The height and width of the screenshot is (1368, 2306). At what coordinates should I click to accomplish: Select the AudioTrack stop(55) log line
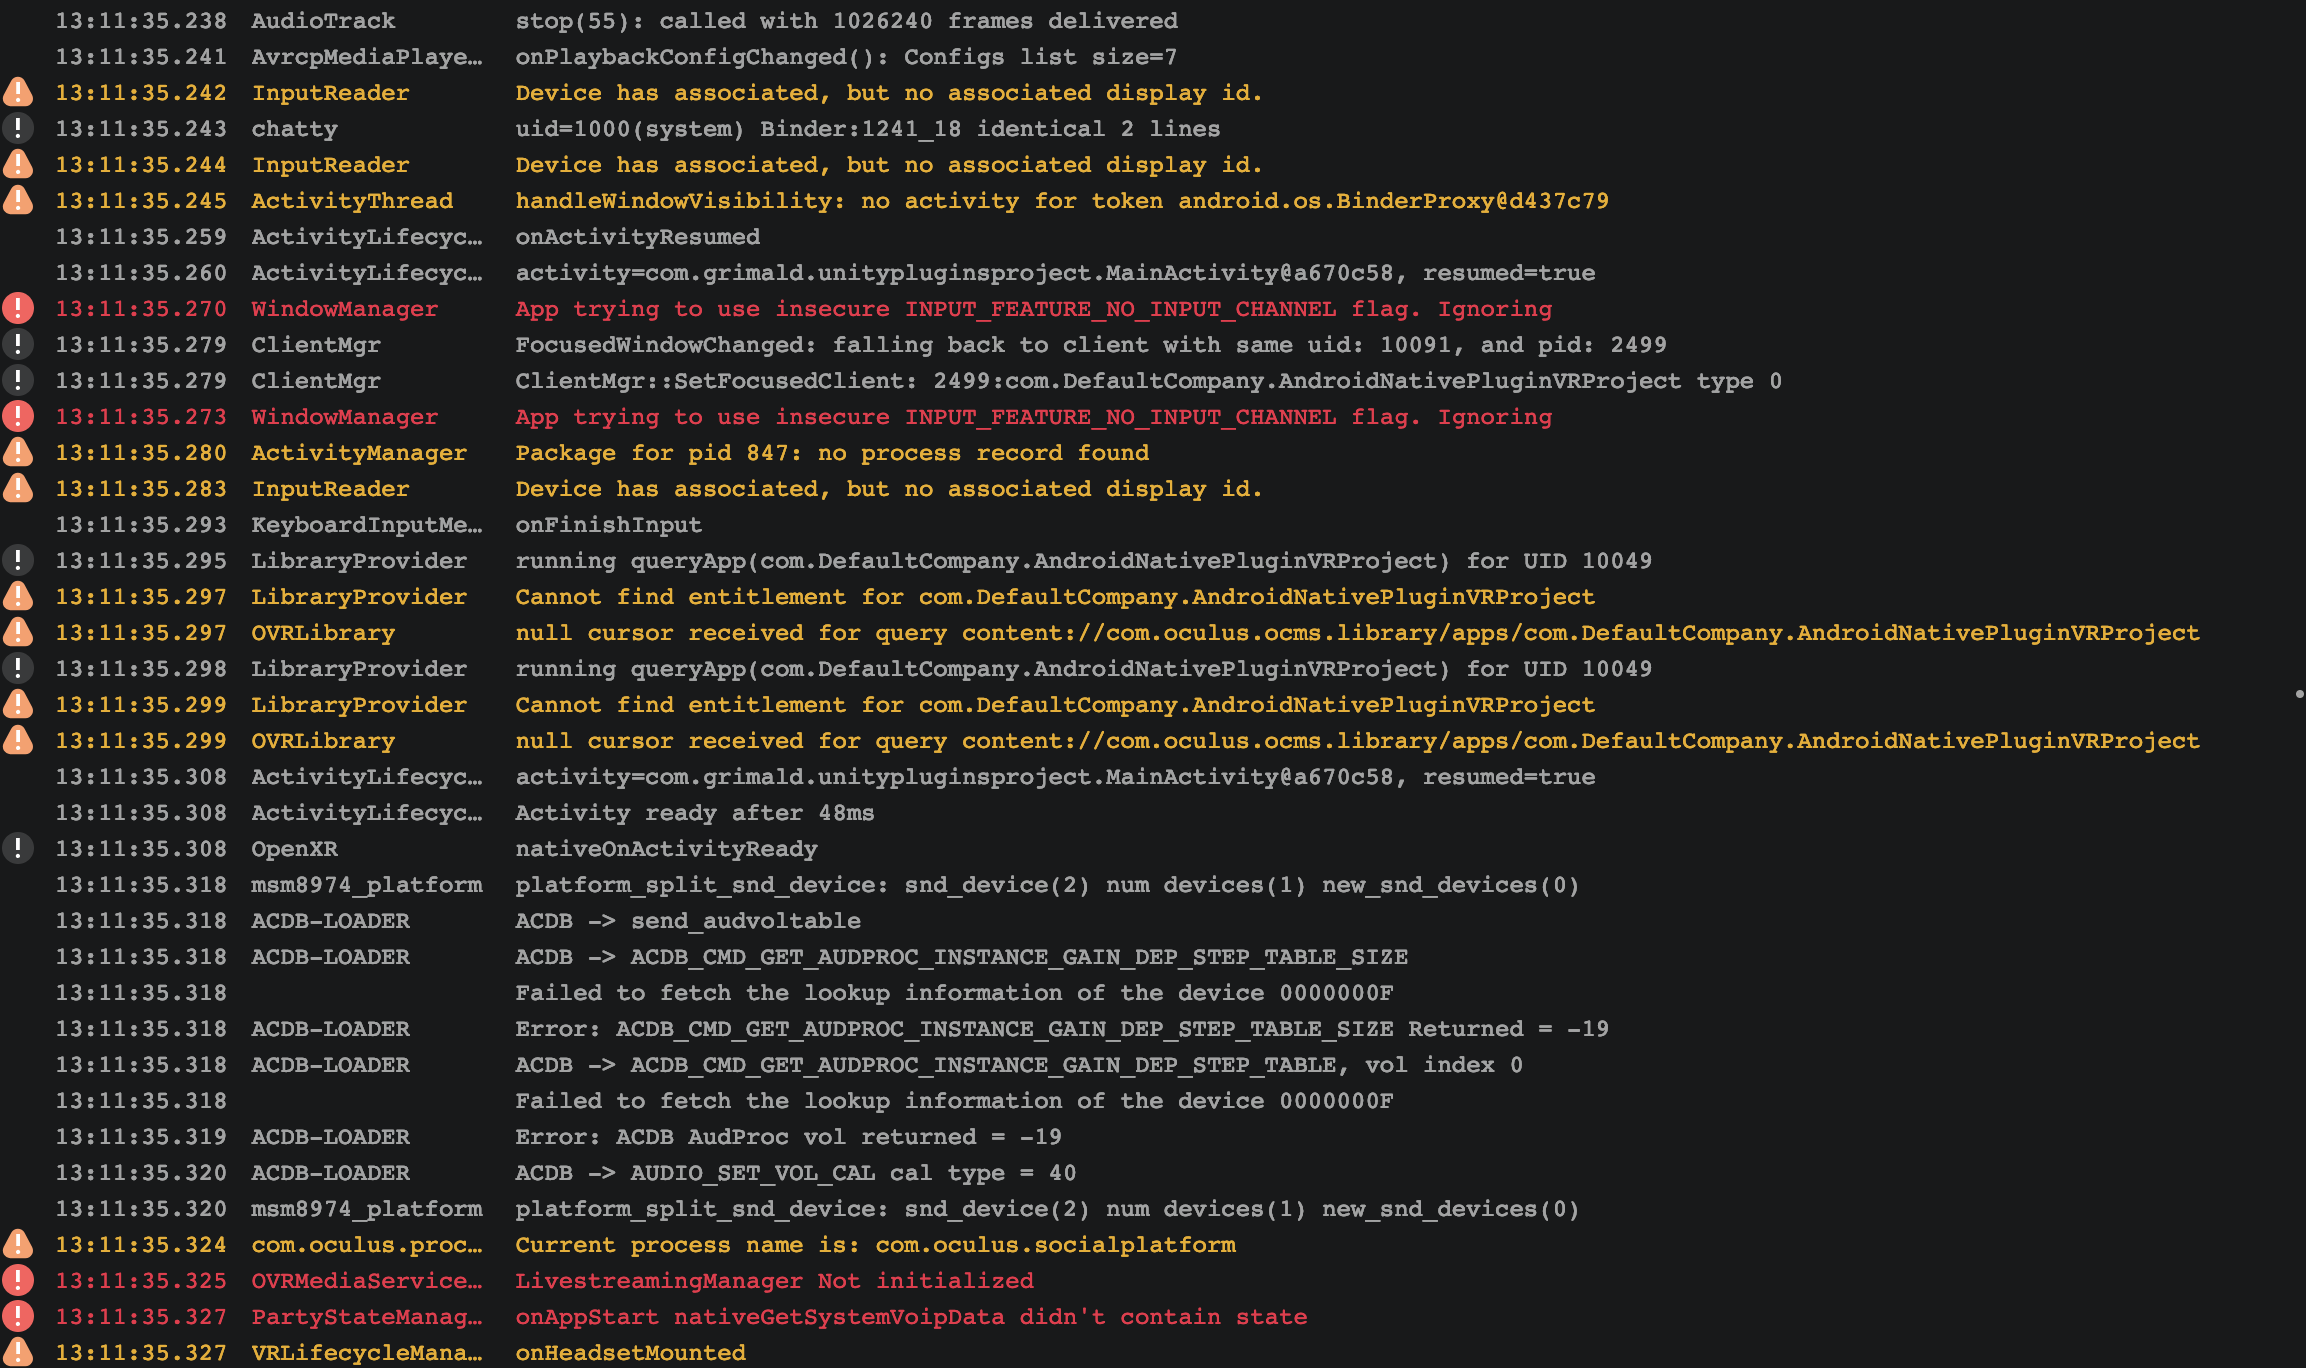point(1153,21)
